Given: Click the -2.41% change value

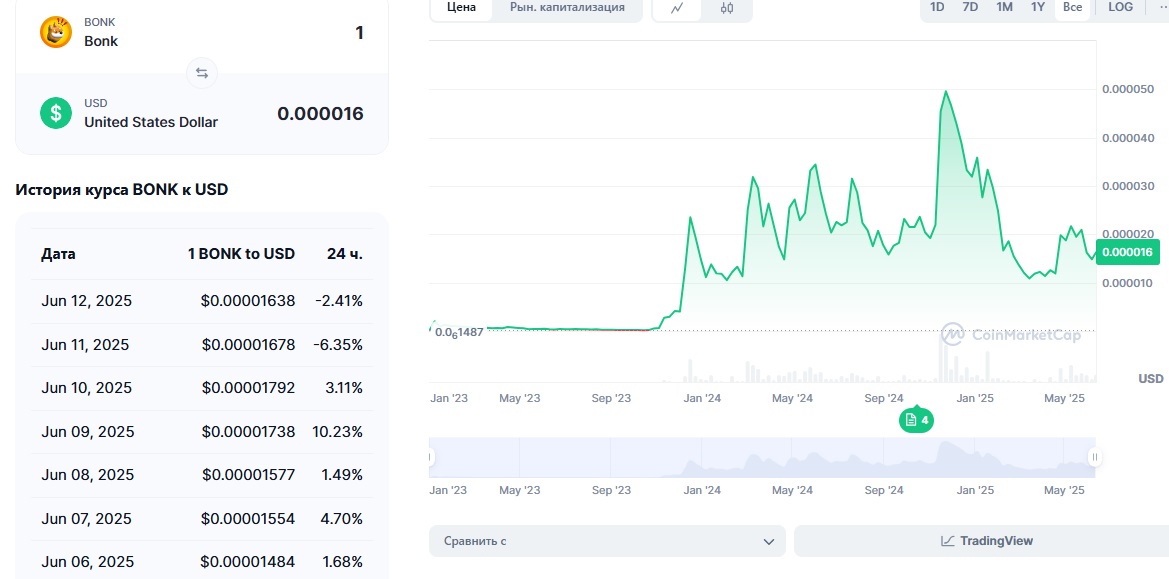Looking at the screenshot, I should tap(339, 301).
